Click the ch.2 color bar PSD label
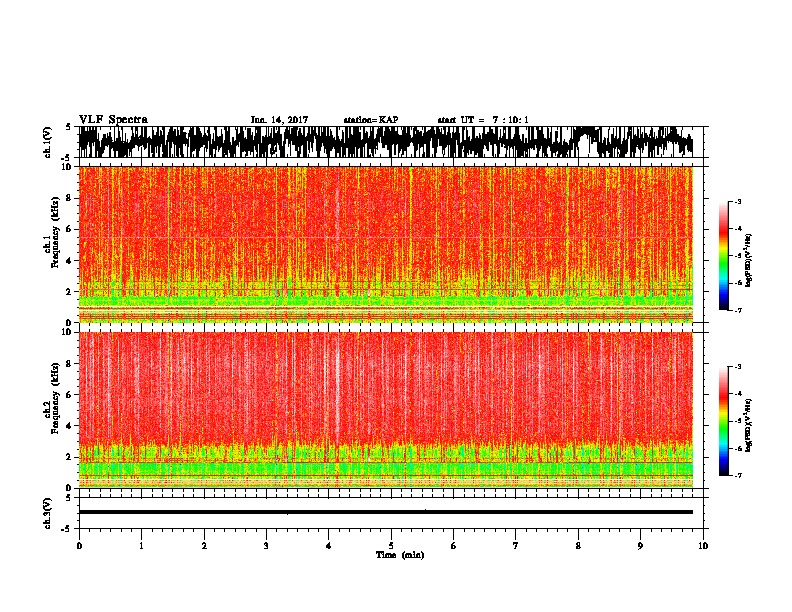Image resolution: width=792 pixels, height=612 pixels. [748, 425]
